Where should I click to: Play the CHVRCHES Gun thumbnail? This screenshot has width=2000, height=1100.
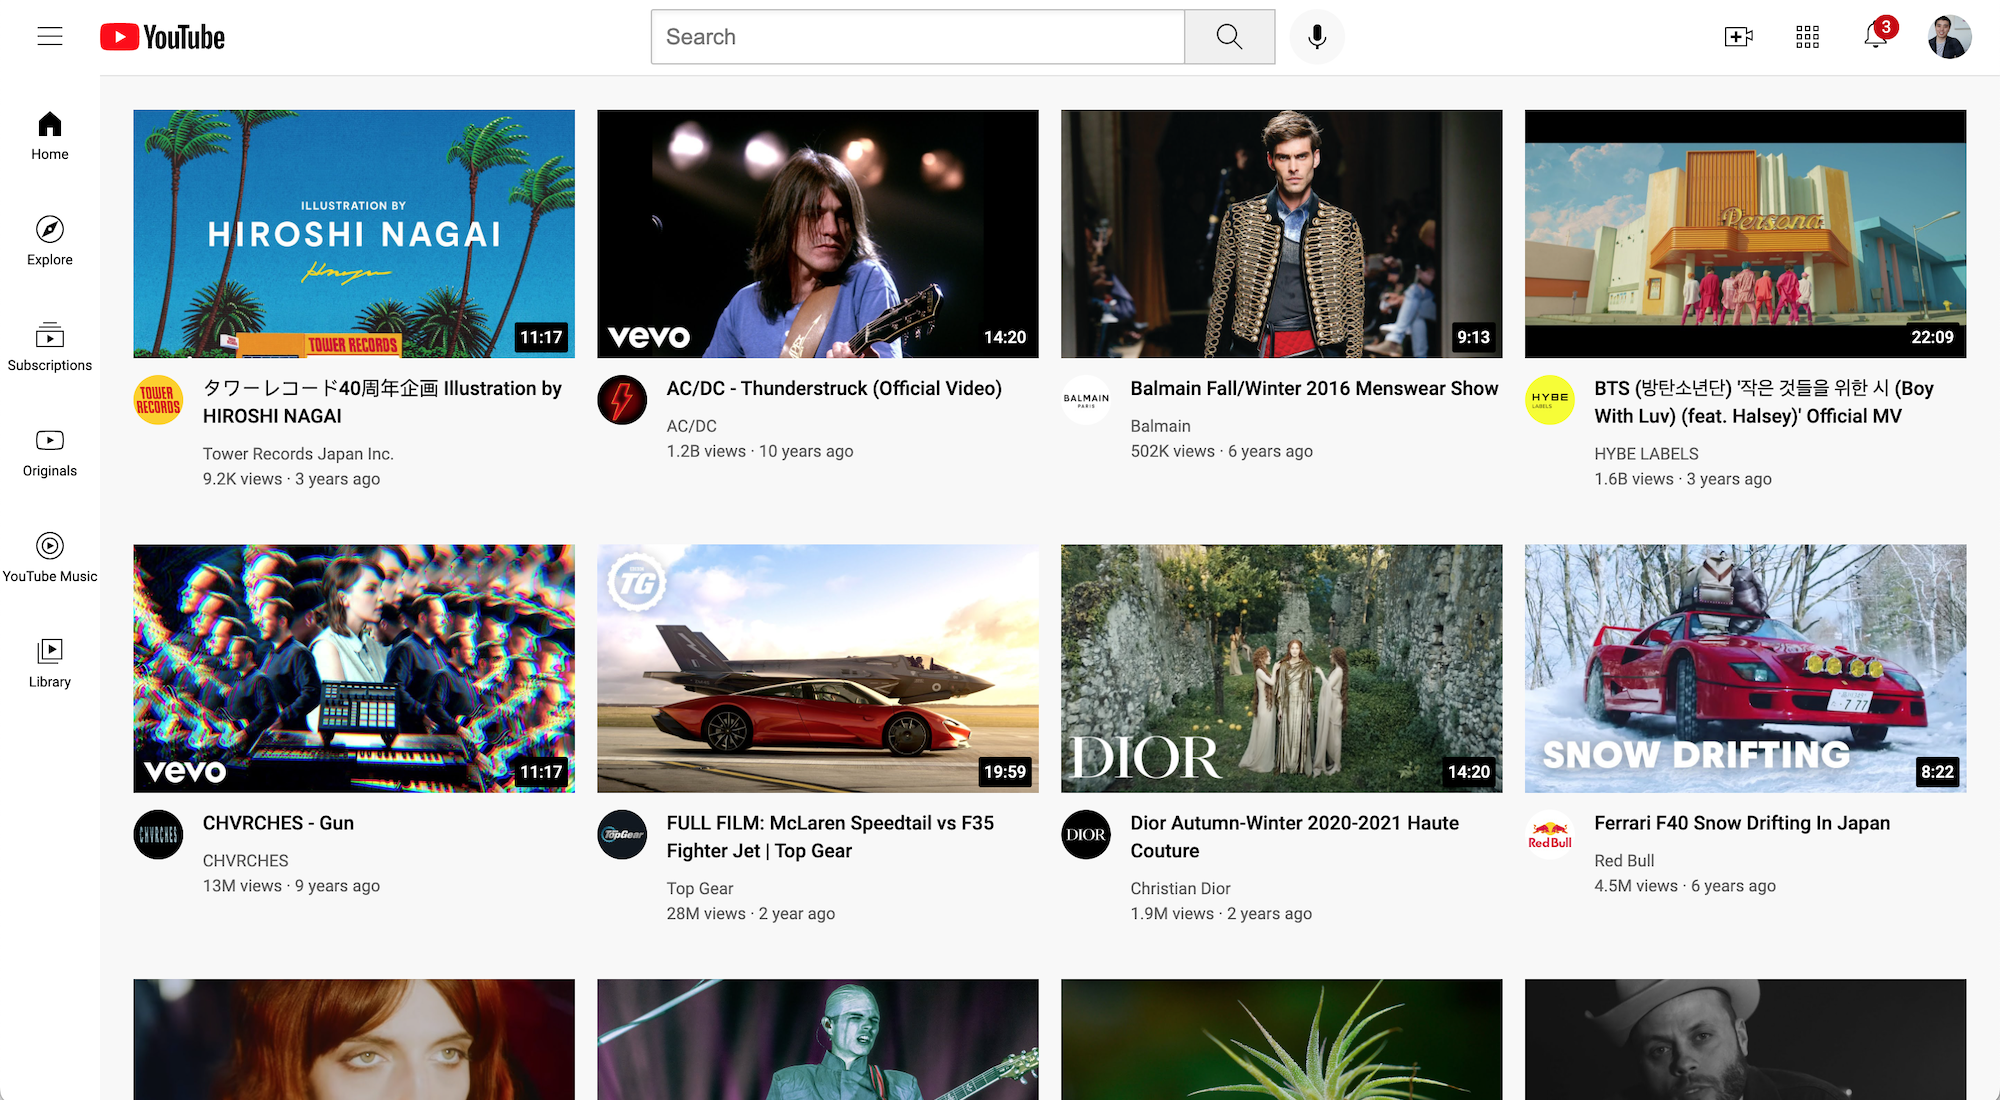pyautogui.click(x=354, y=669)
